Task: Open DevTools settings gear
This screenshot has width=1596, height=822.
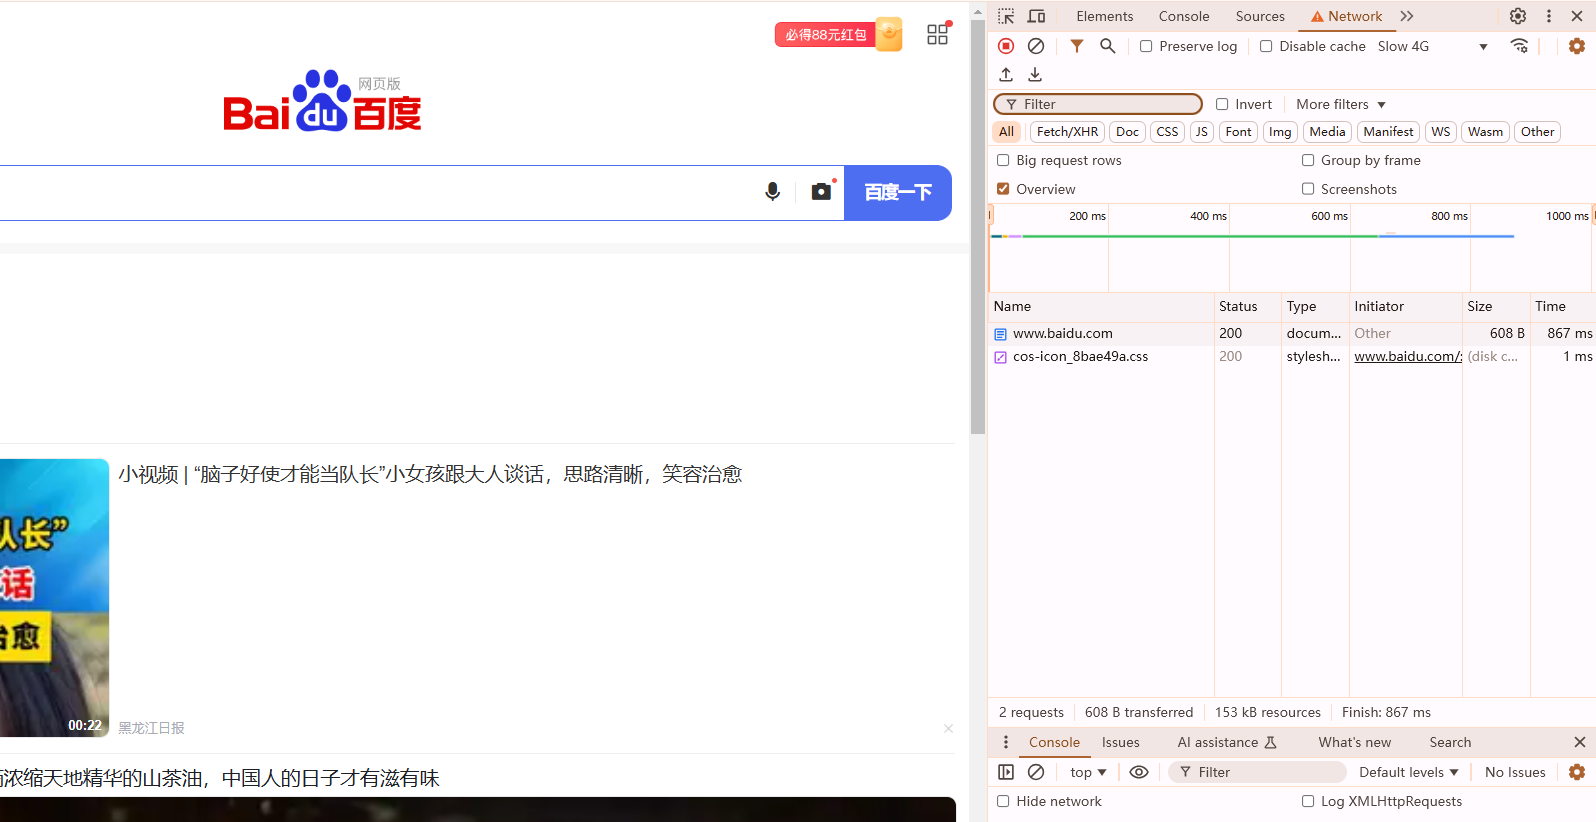Action: [1518, 16]
